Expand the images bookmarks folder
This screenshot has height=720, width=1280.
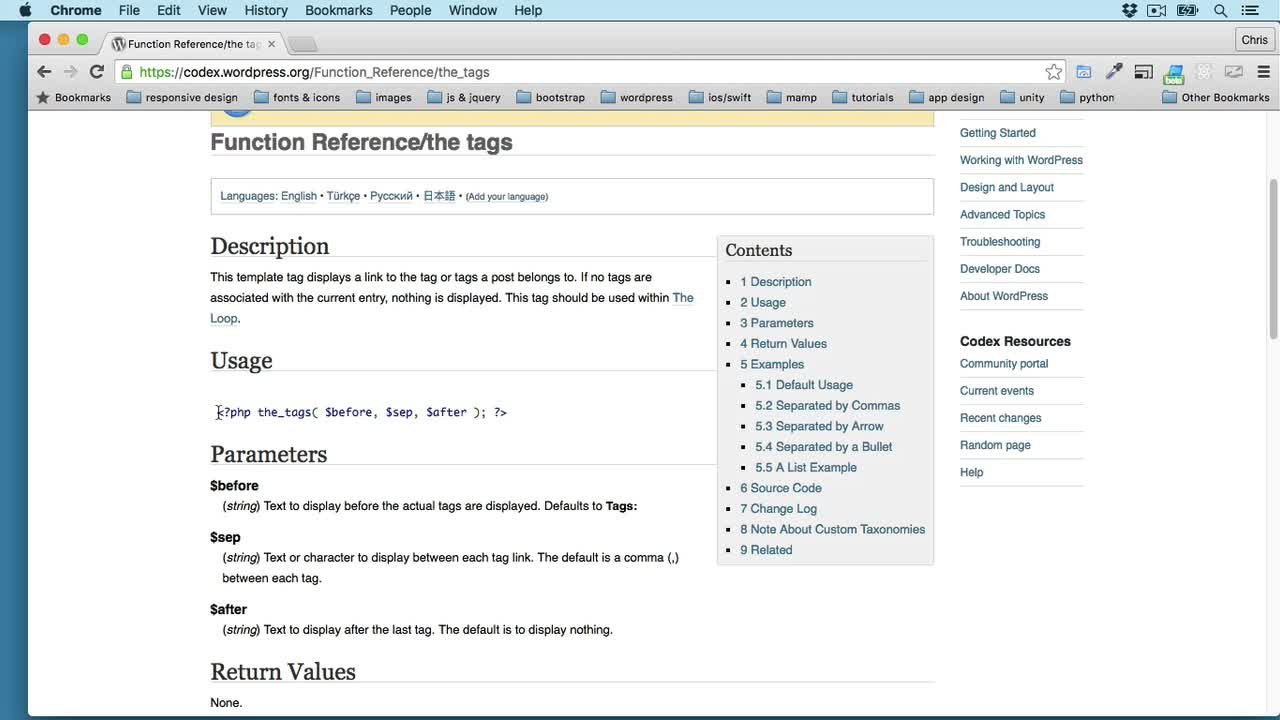384,97
